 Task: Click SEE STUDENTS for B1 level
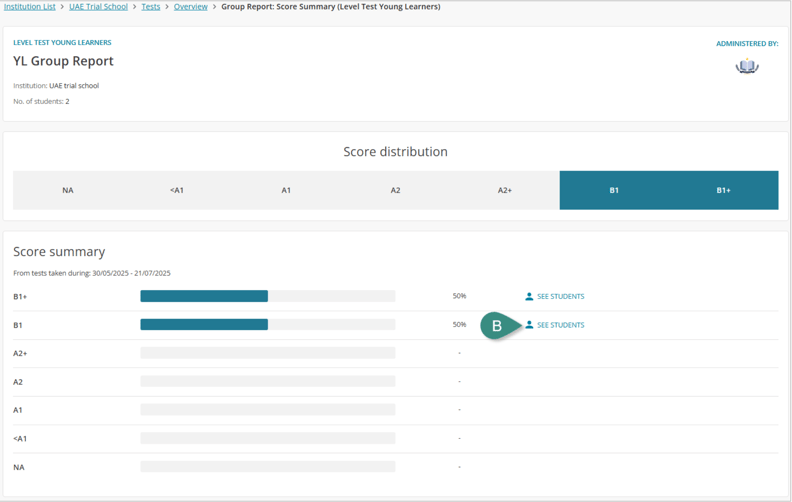[560, 325]
